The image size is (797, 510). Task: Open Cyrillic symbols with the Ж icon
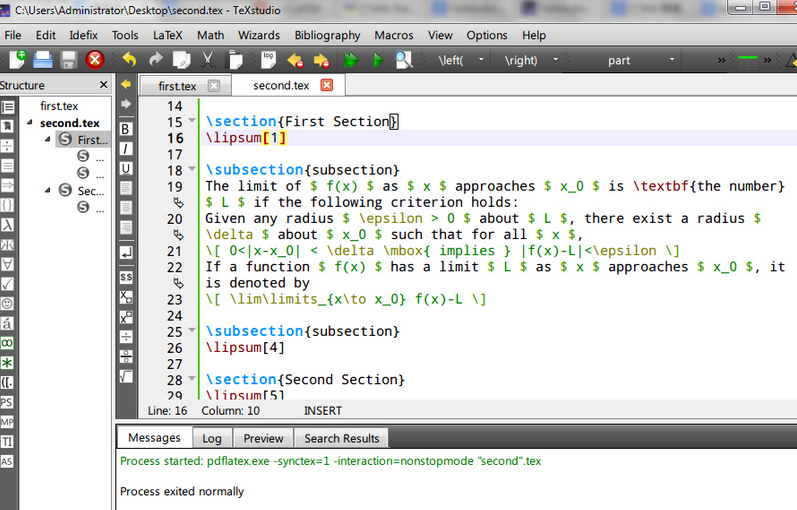[x=7, y=245]
